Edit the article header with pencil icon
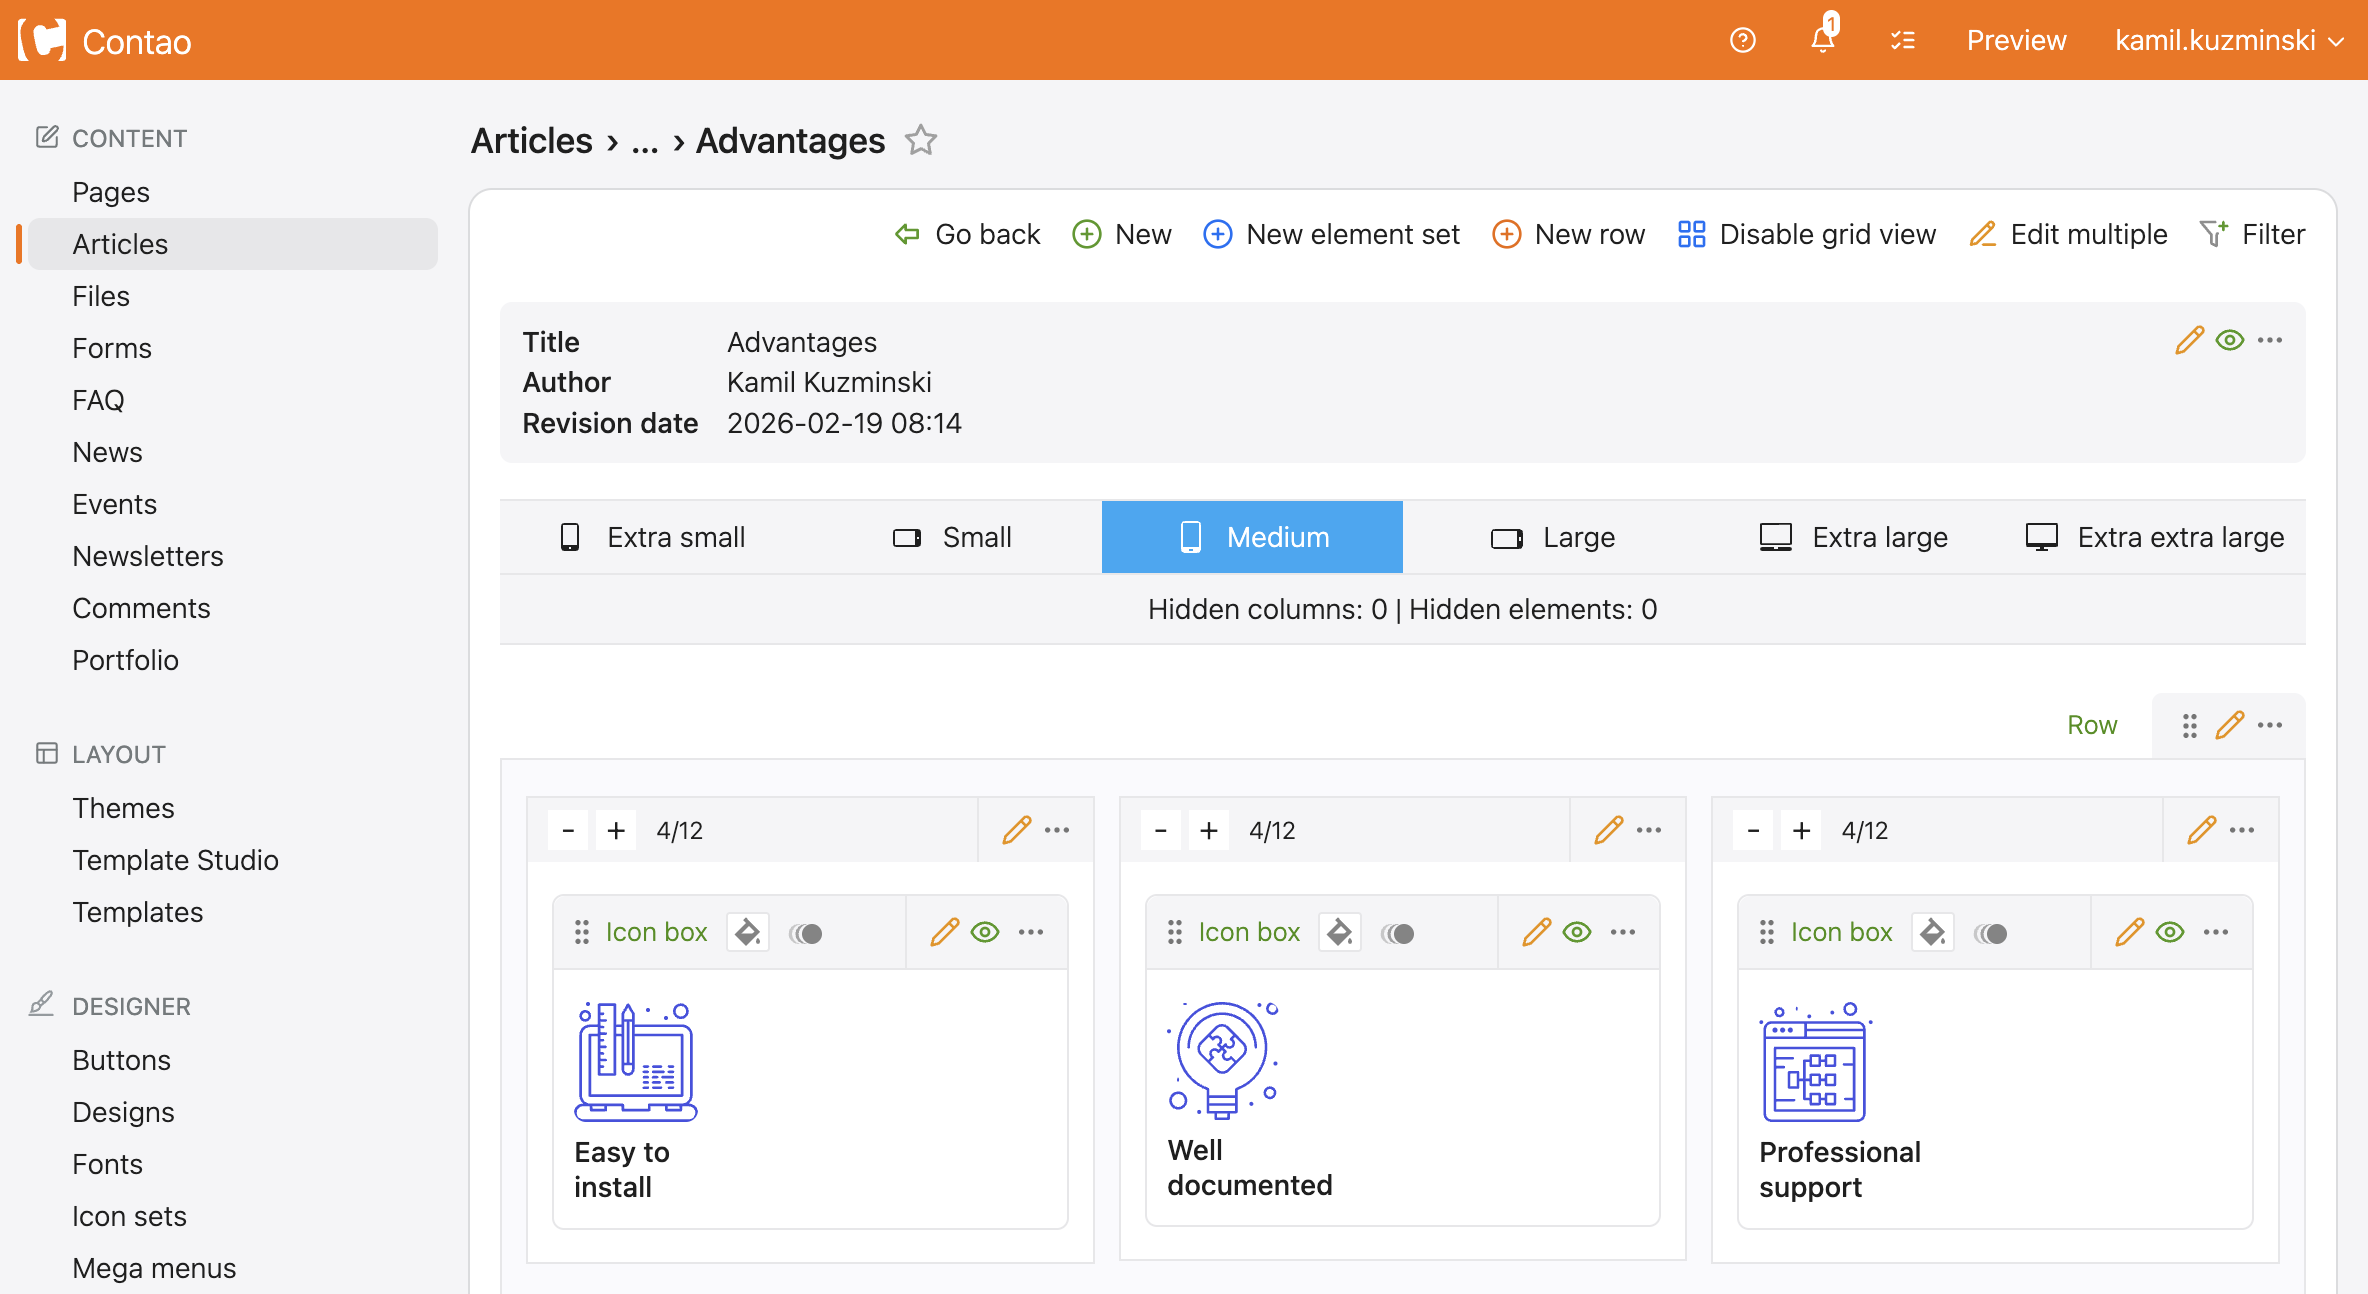This screenshot has height=1294, width=2368. coord(2189,340)
